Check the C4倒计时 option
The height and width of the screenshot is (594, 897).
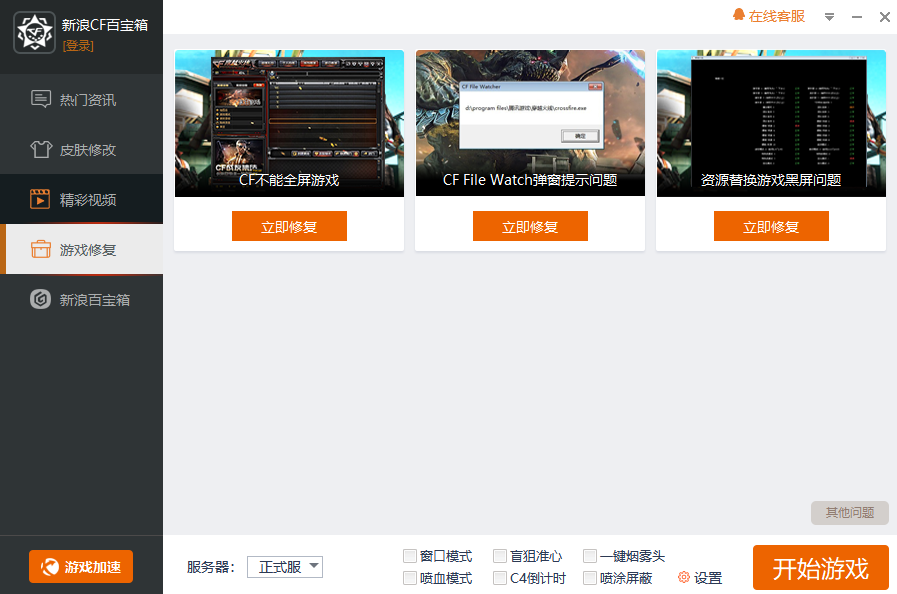[x=500, y=578]
